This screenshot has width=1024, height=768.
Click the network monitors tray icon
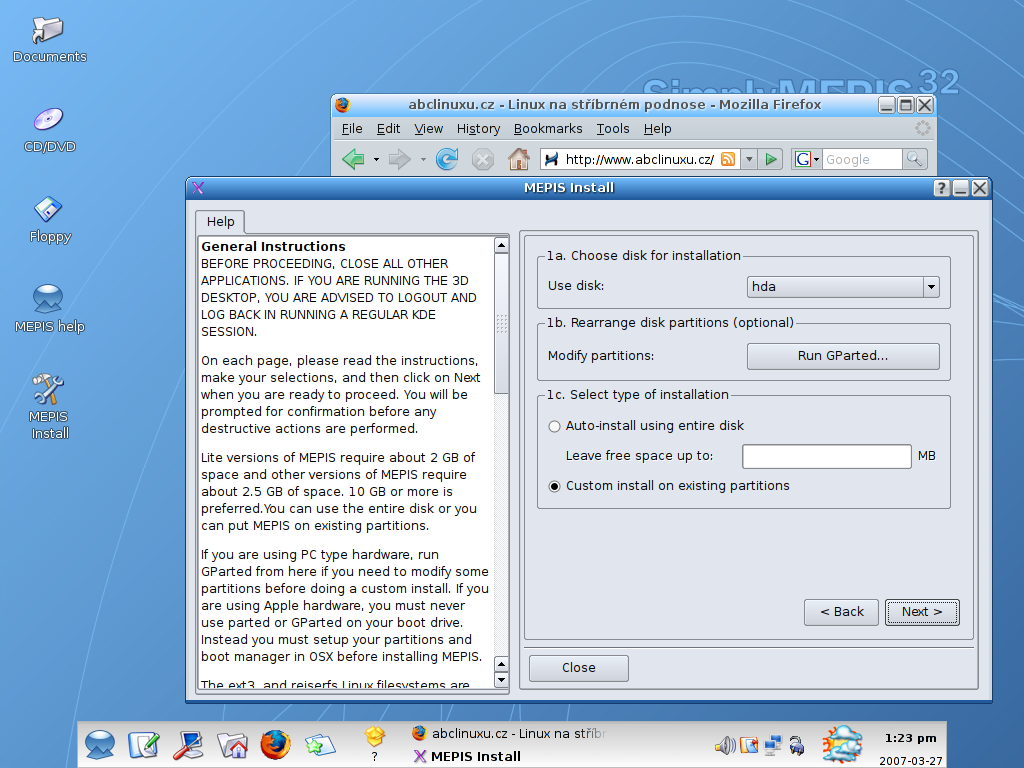(x=773, y=745)
